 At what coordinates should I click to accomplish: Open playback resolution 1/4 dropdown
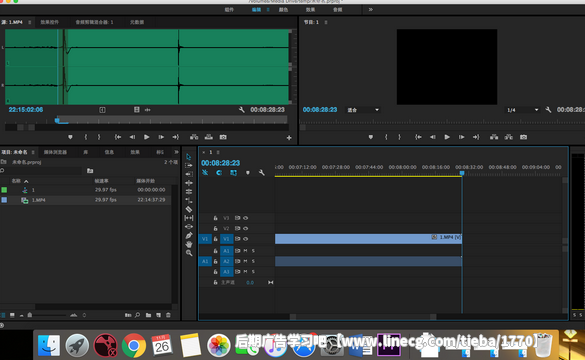(522, 110)
